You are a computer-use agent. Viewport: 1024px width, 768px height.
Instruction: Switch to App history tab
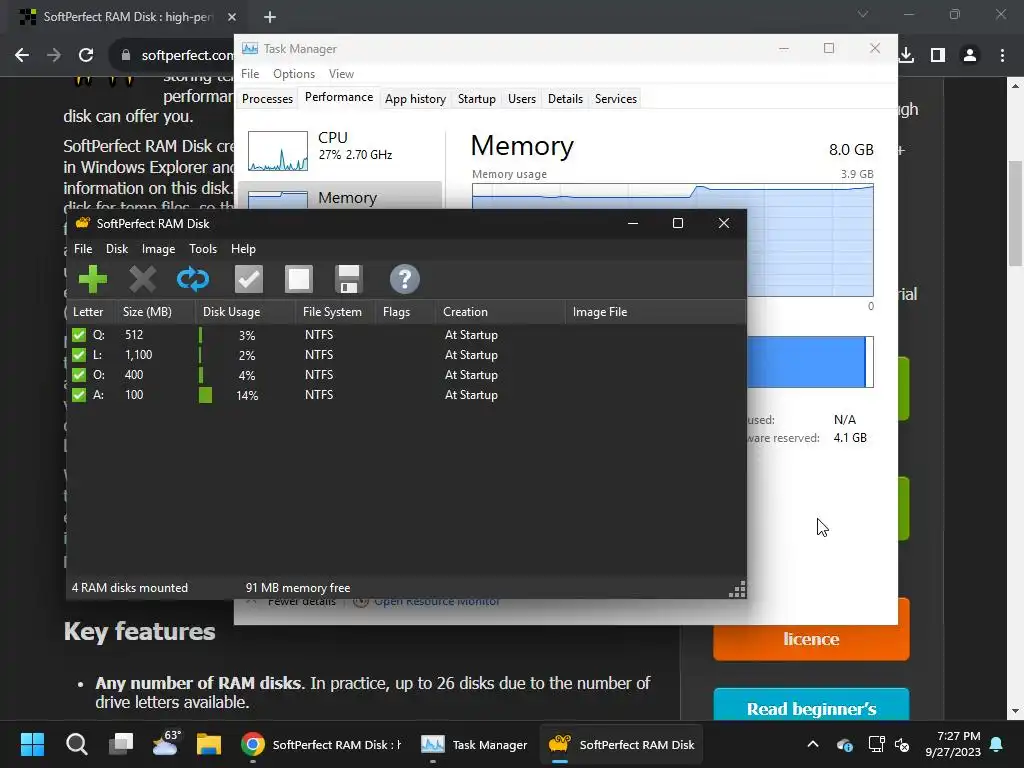coord(415,99)
